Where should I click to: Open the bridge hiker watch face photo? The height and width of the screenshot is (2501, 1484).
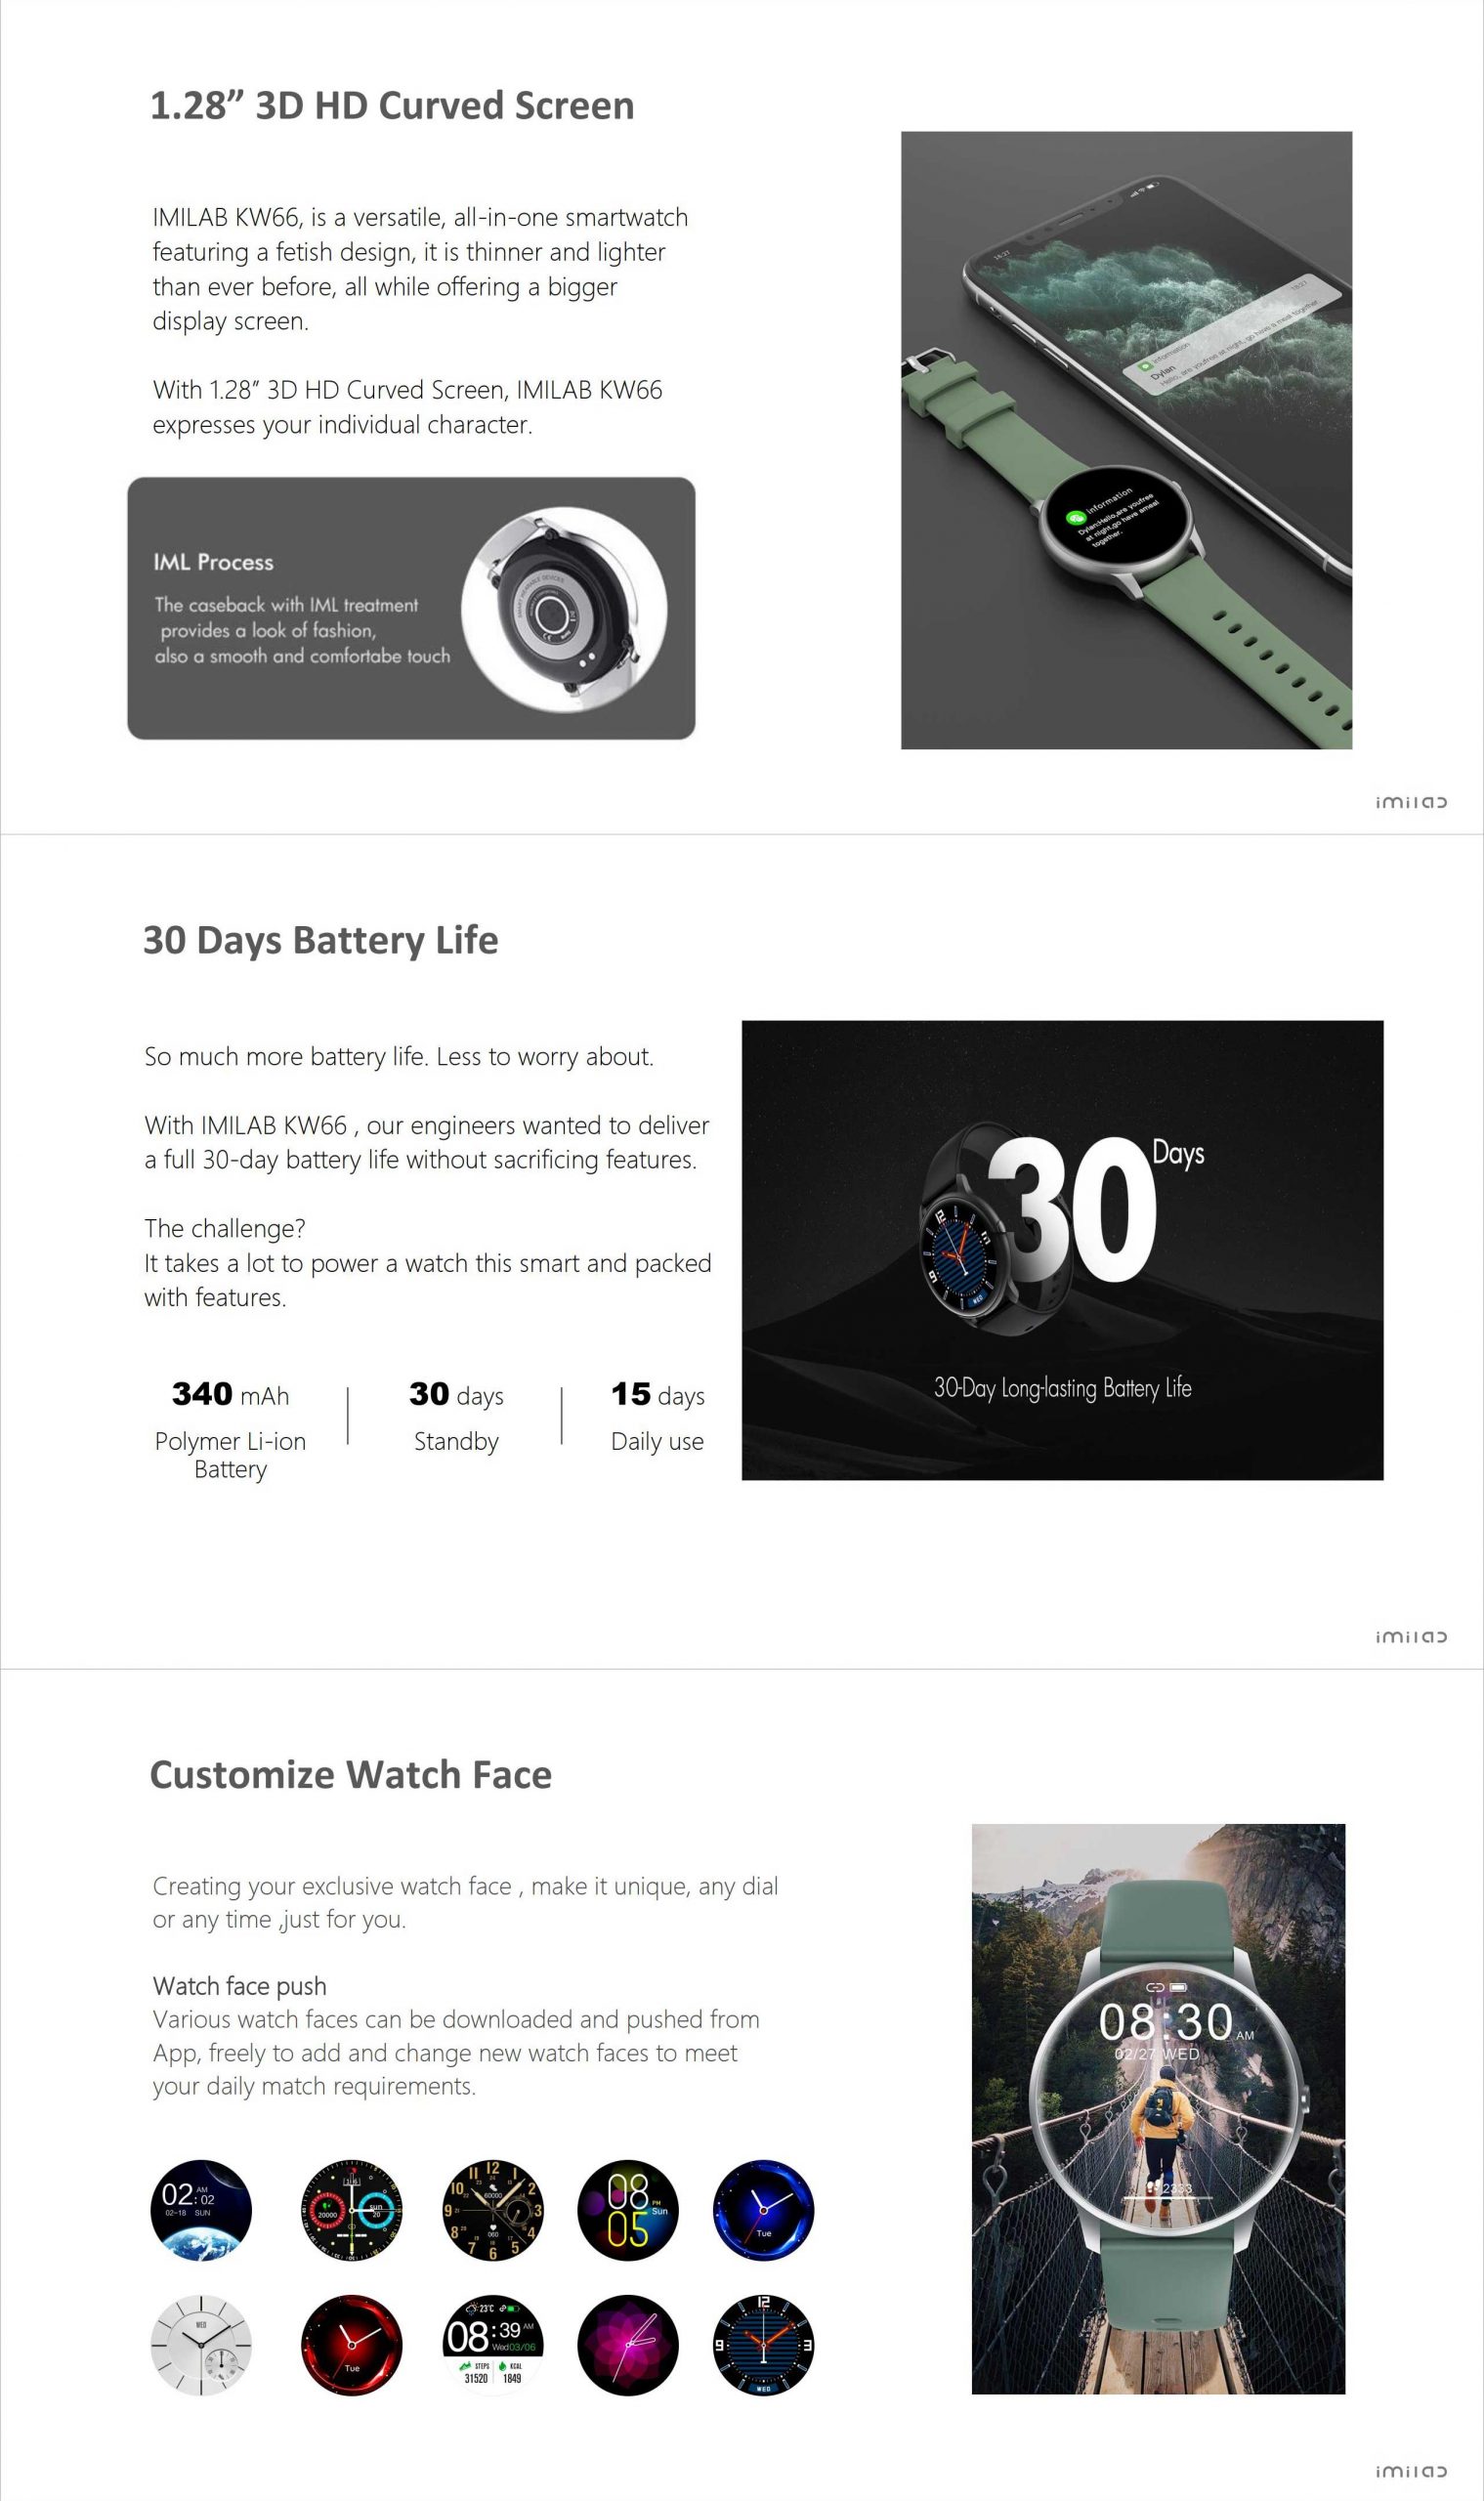[1158, 2109]
